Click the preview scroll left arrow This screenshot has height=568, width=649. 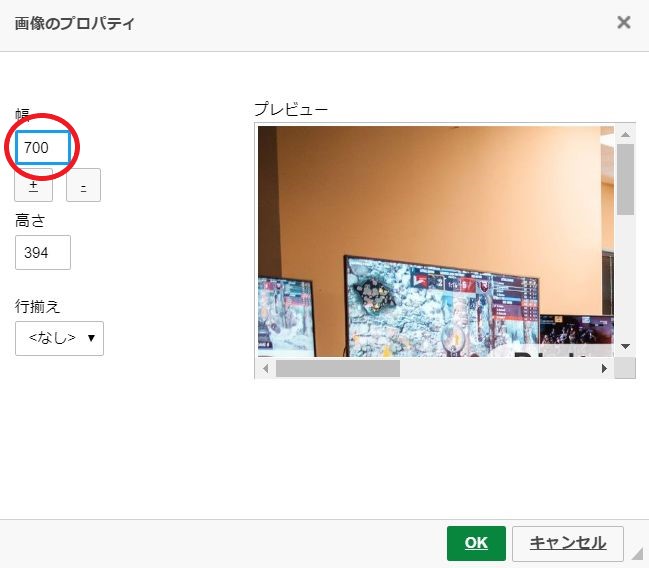[x=266, y=368]
